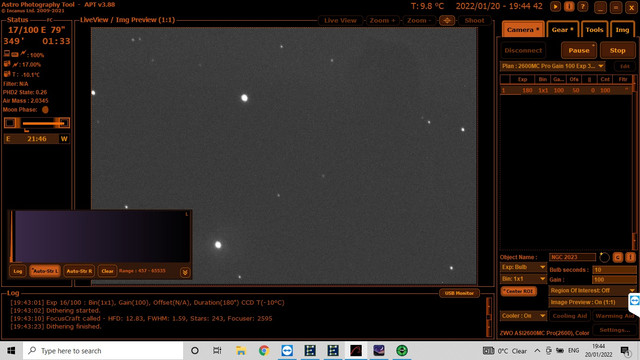
Task: Toggle the Live View button
Action: (x=340, y=20)
